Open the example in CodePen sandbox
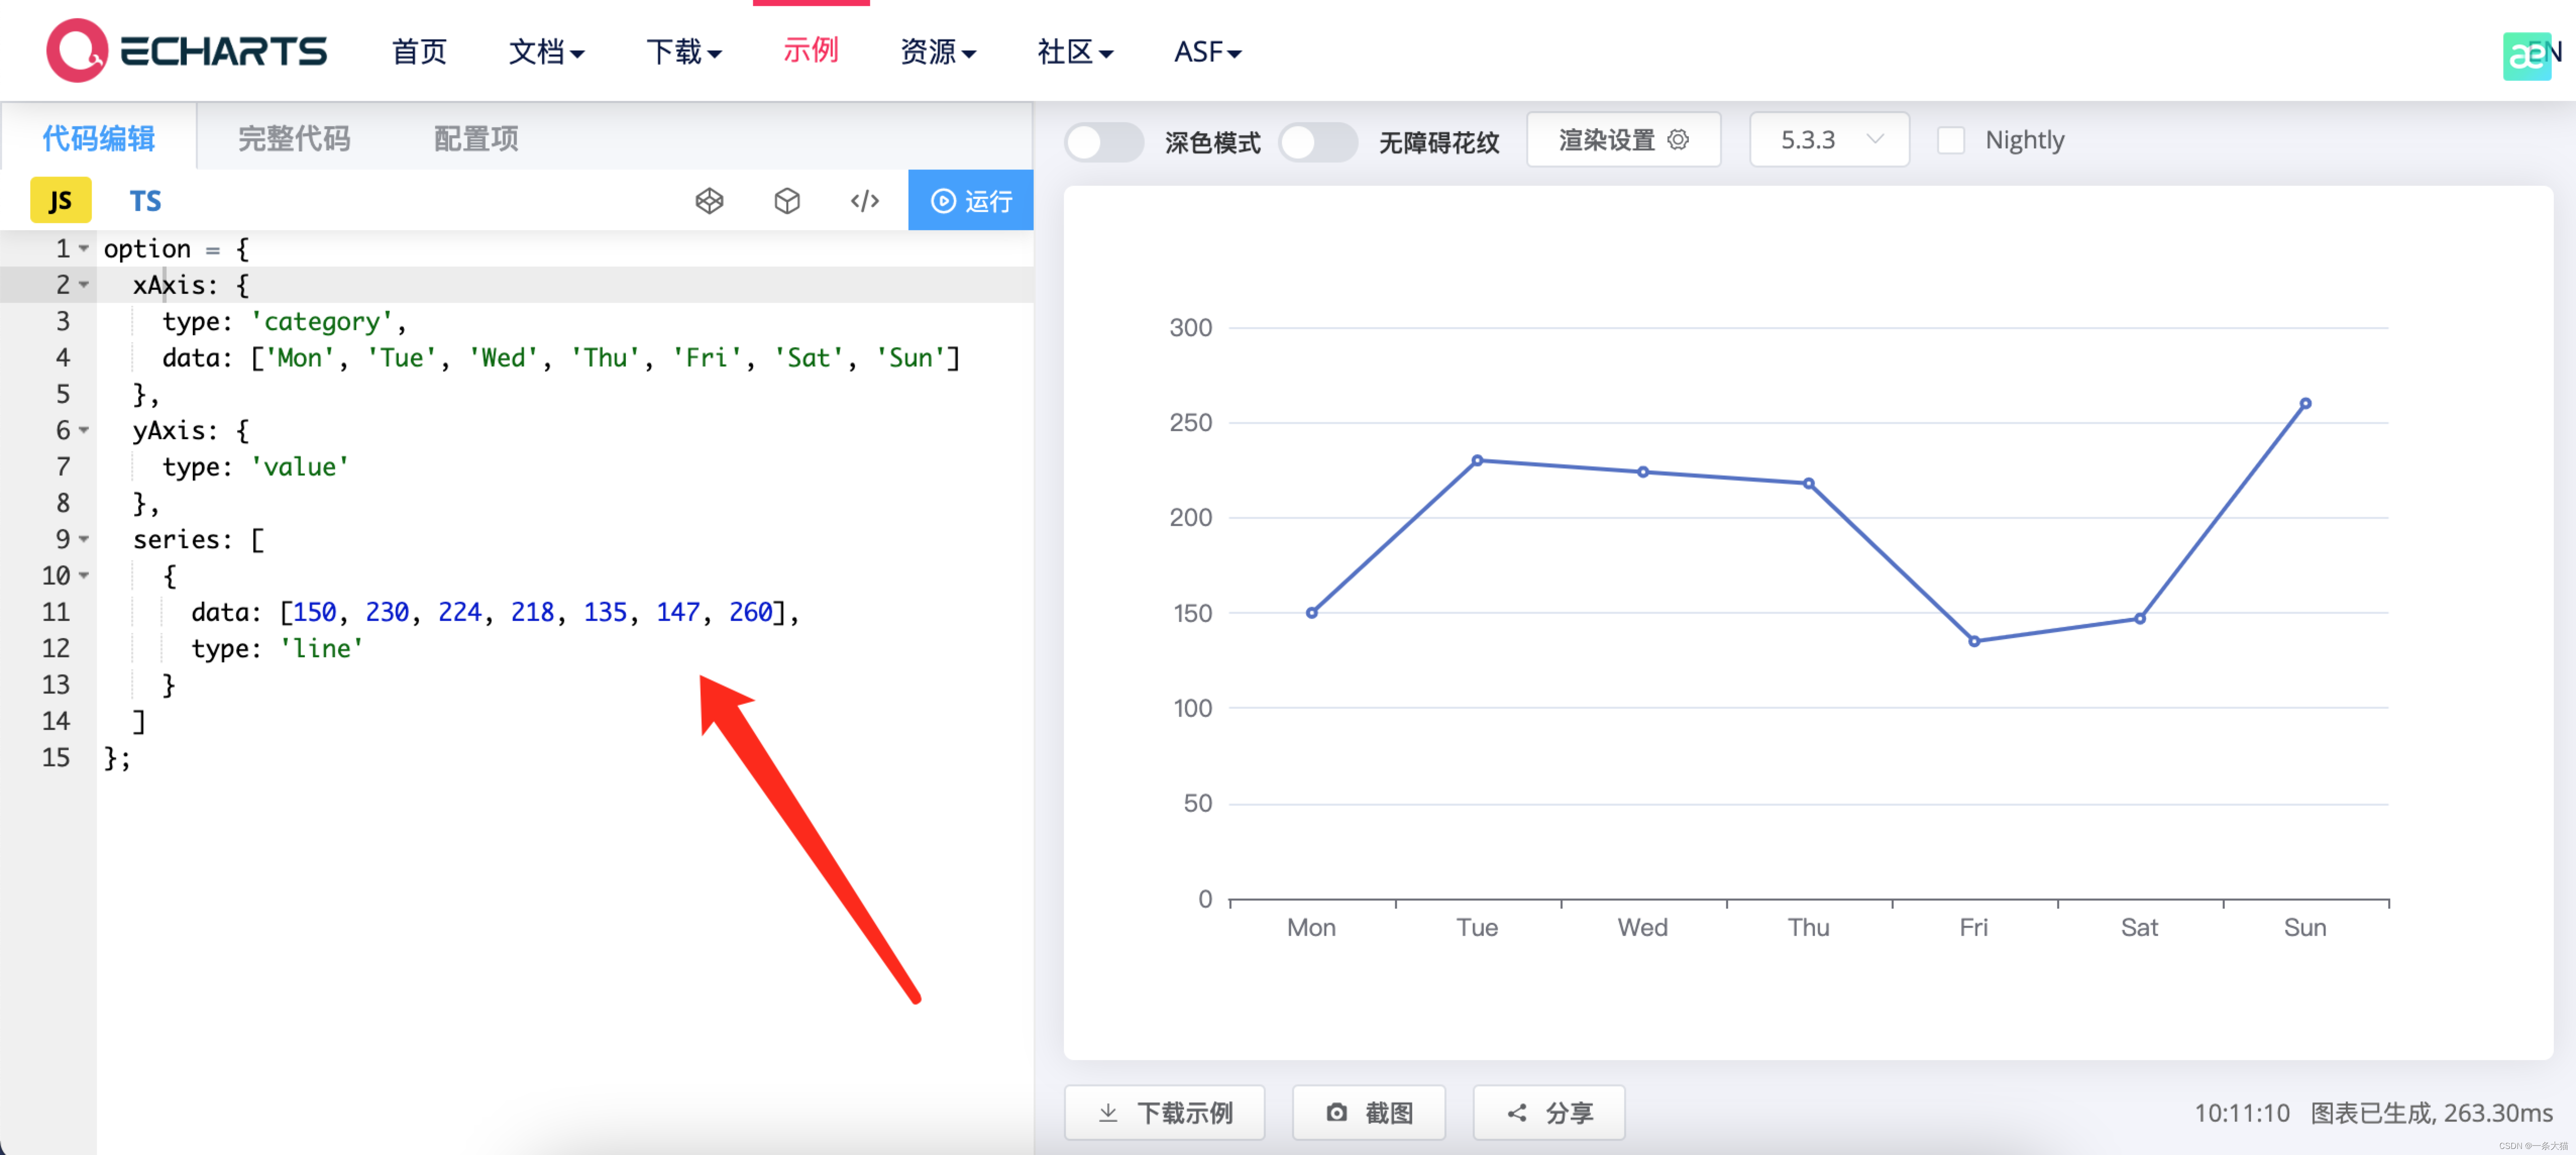This screenshot has height=1155, width=2576. pyautogui.click(x=709, y=200)
